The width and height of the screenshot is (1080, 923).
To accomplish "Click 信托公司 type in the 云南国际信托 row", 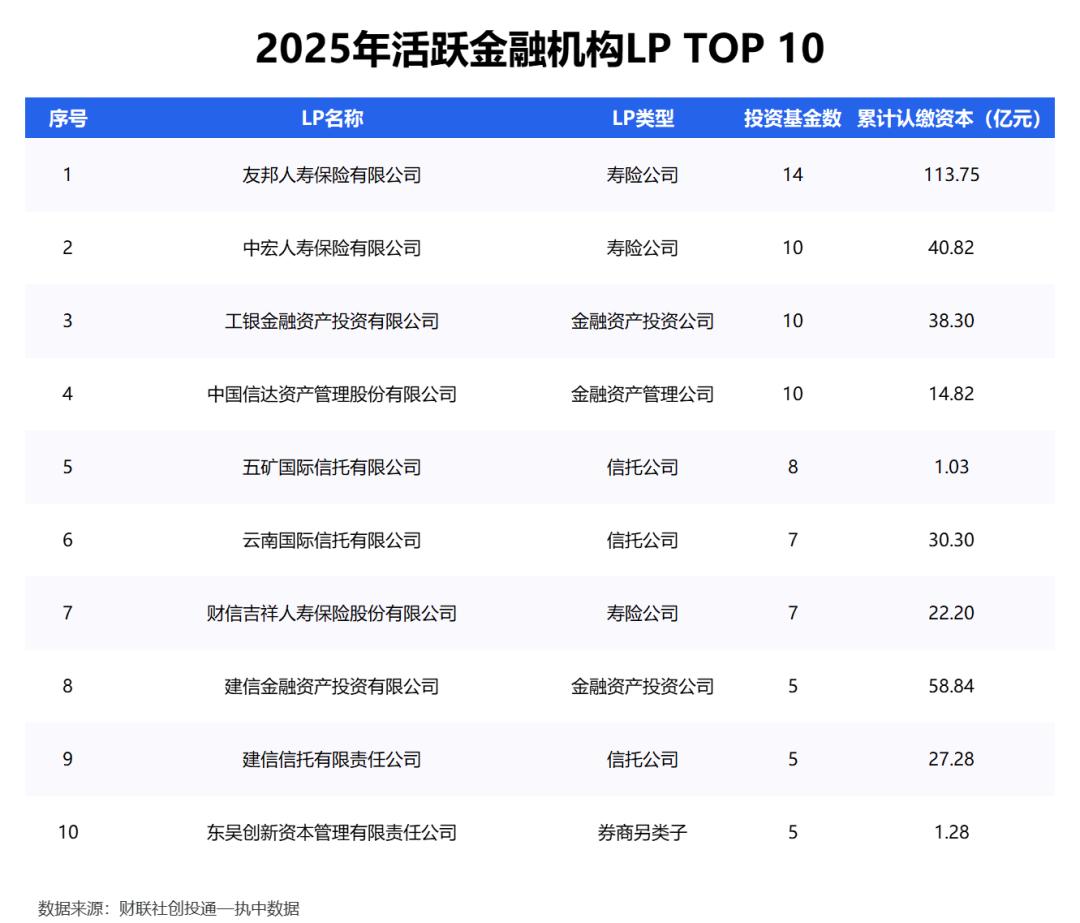I will click(x=643, y=540).
